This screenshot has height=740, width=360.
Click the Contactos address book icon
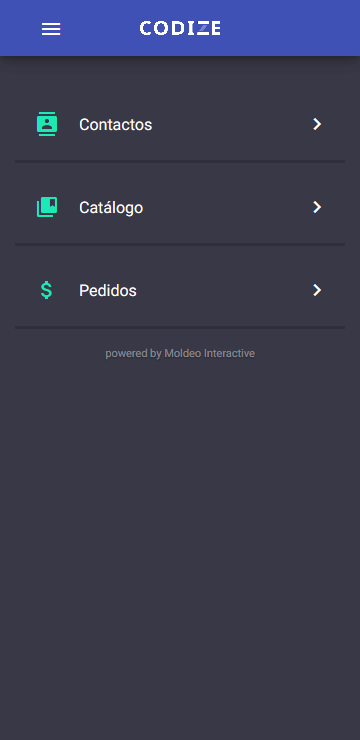point(47,124)
